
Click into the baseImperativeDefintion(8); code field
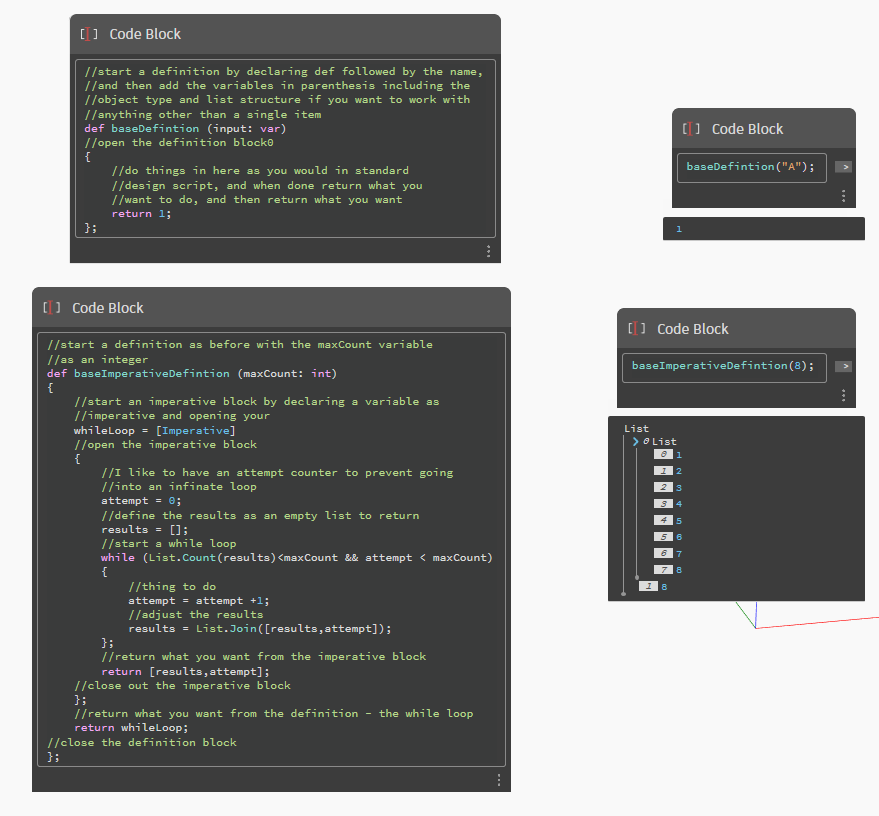pos(724,367)
